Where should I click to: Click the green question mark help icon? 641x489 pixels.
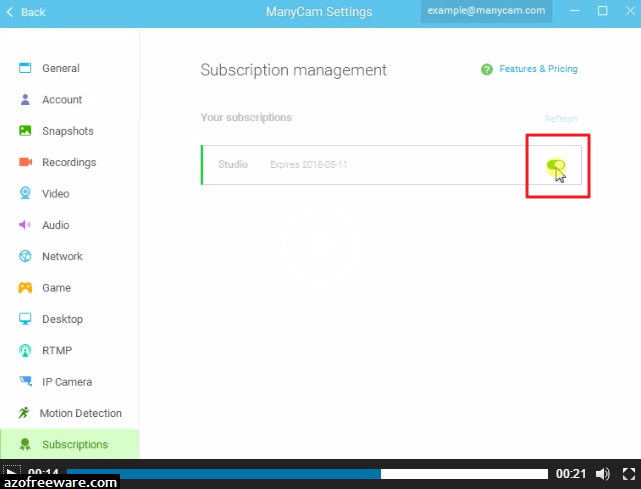point(486,69)
